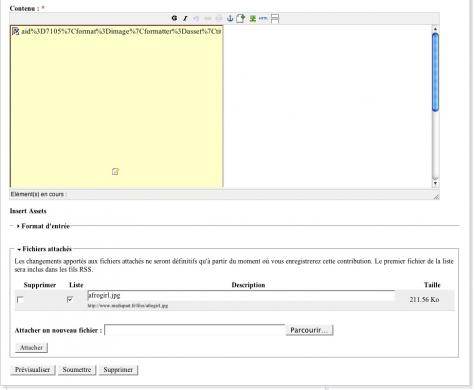This screenshot has width=475, height=390.
Task: Click the 211.56 Ko size value
Action: [x=424, y=300]
